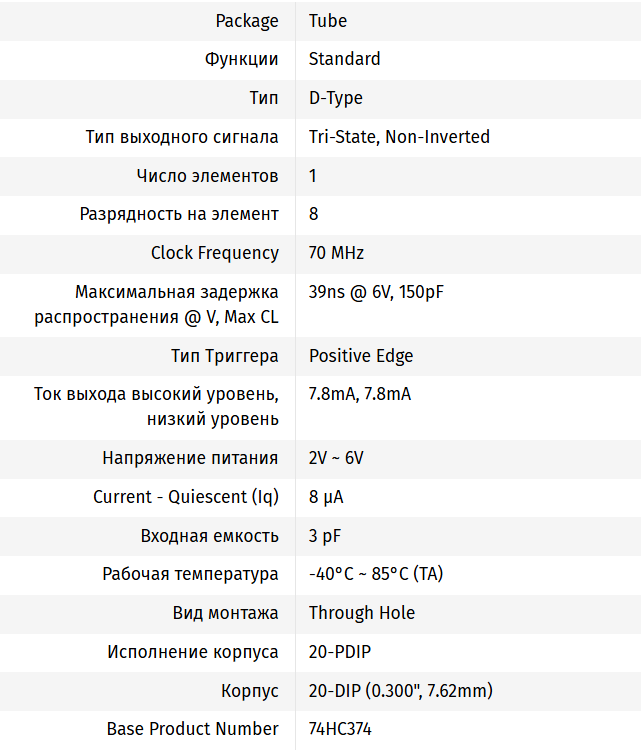This screenshot has height=752, width=641.
Task: Select the Разрядность на элемент label
Action: [x=179, y=214]
